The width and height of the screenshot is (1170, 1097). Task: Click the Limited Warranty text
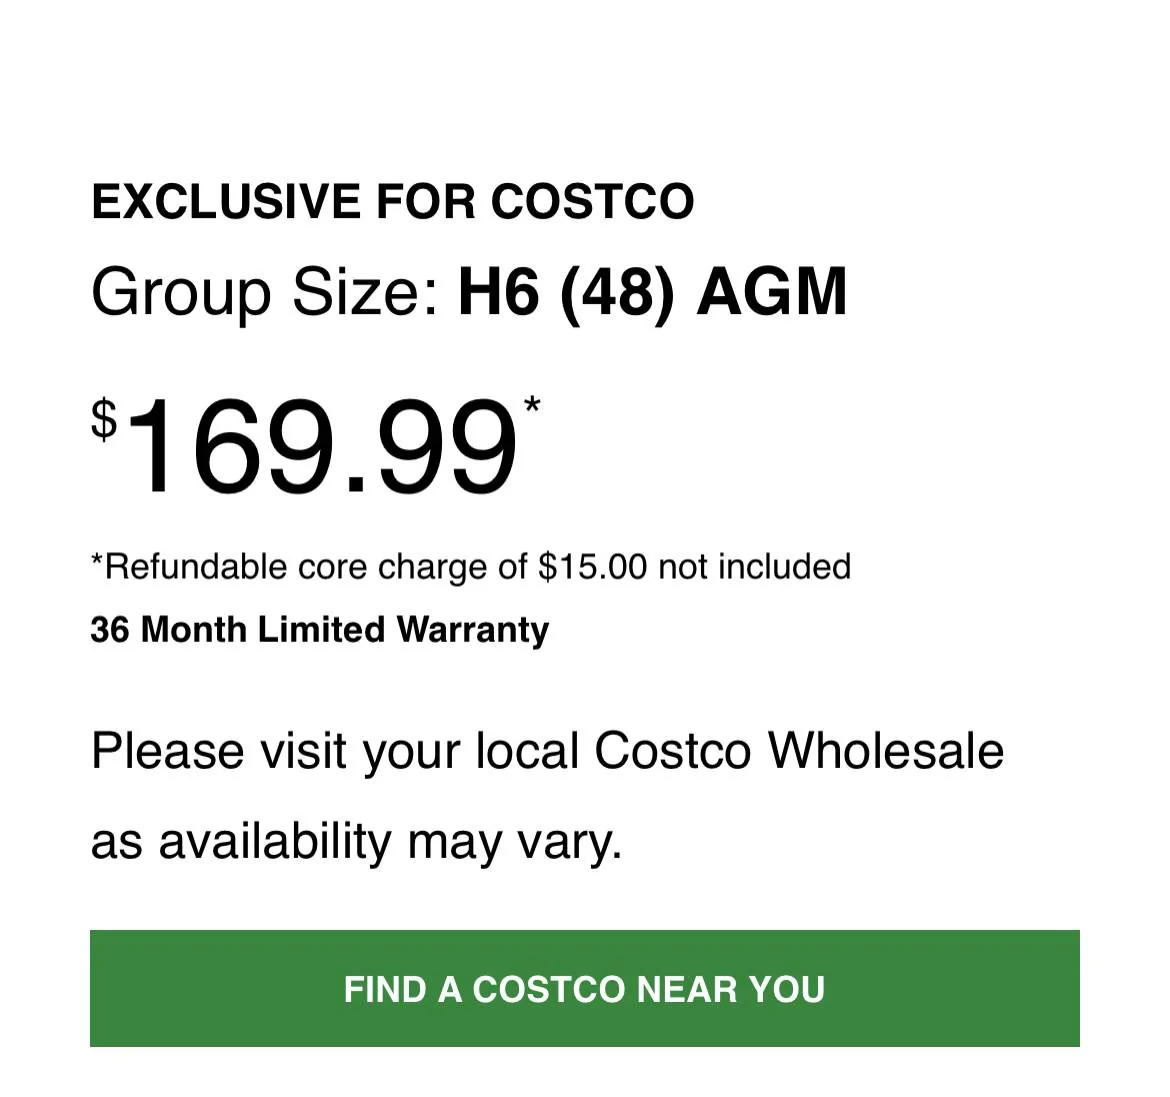coord(403,630)
